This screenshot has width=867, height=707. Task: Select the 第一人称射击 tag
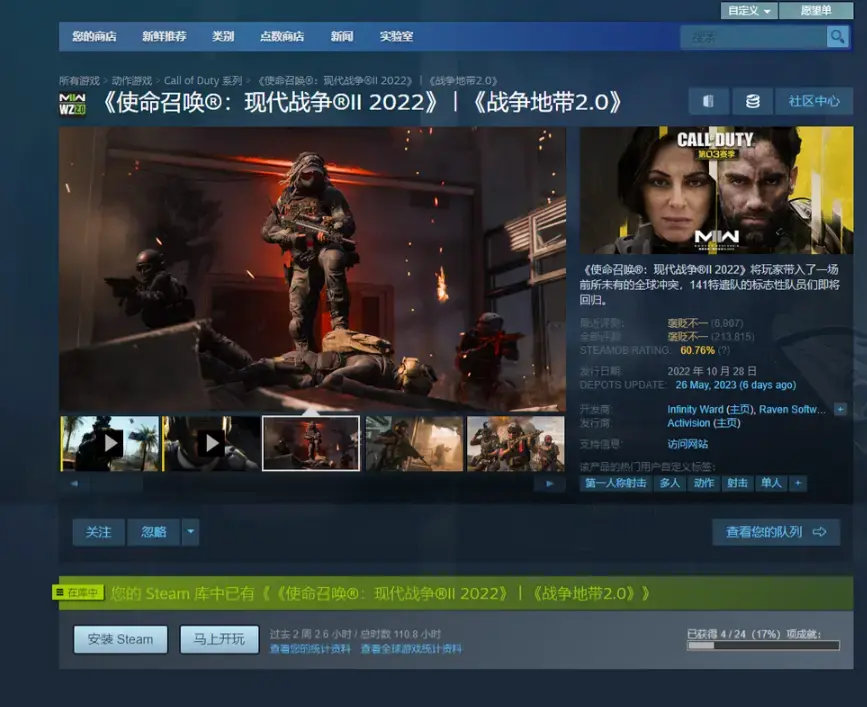pos(615,483)
